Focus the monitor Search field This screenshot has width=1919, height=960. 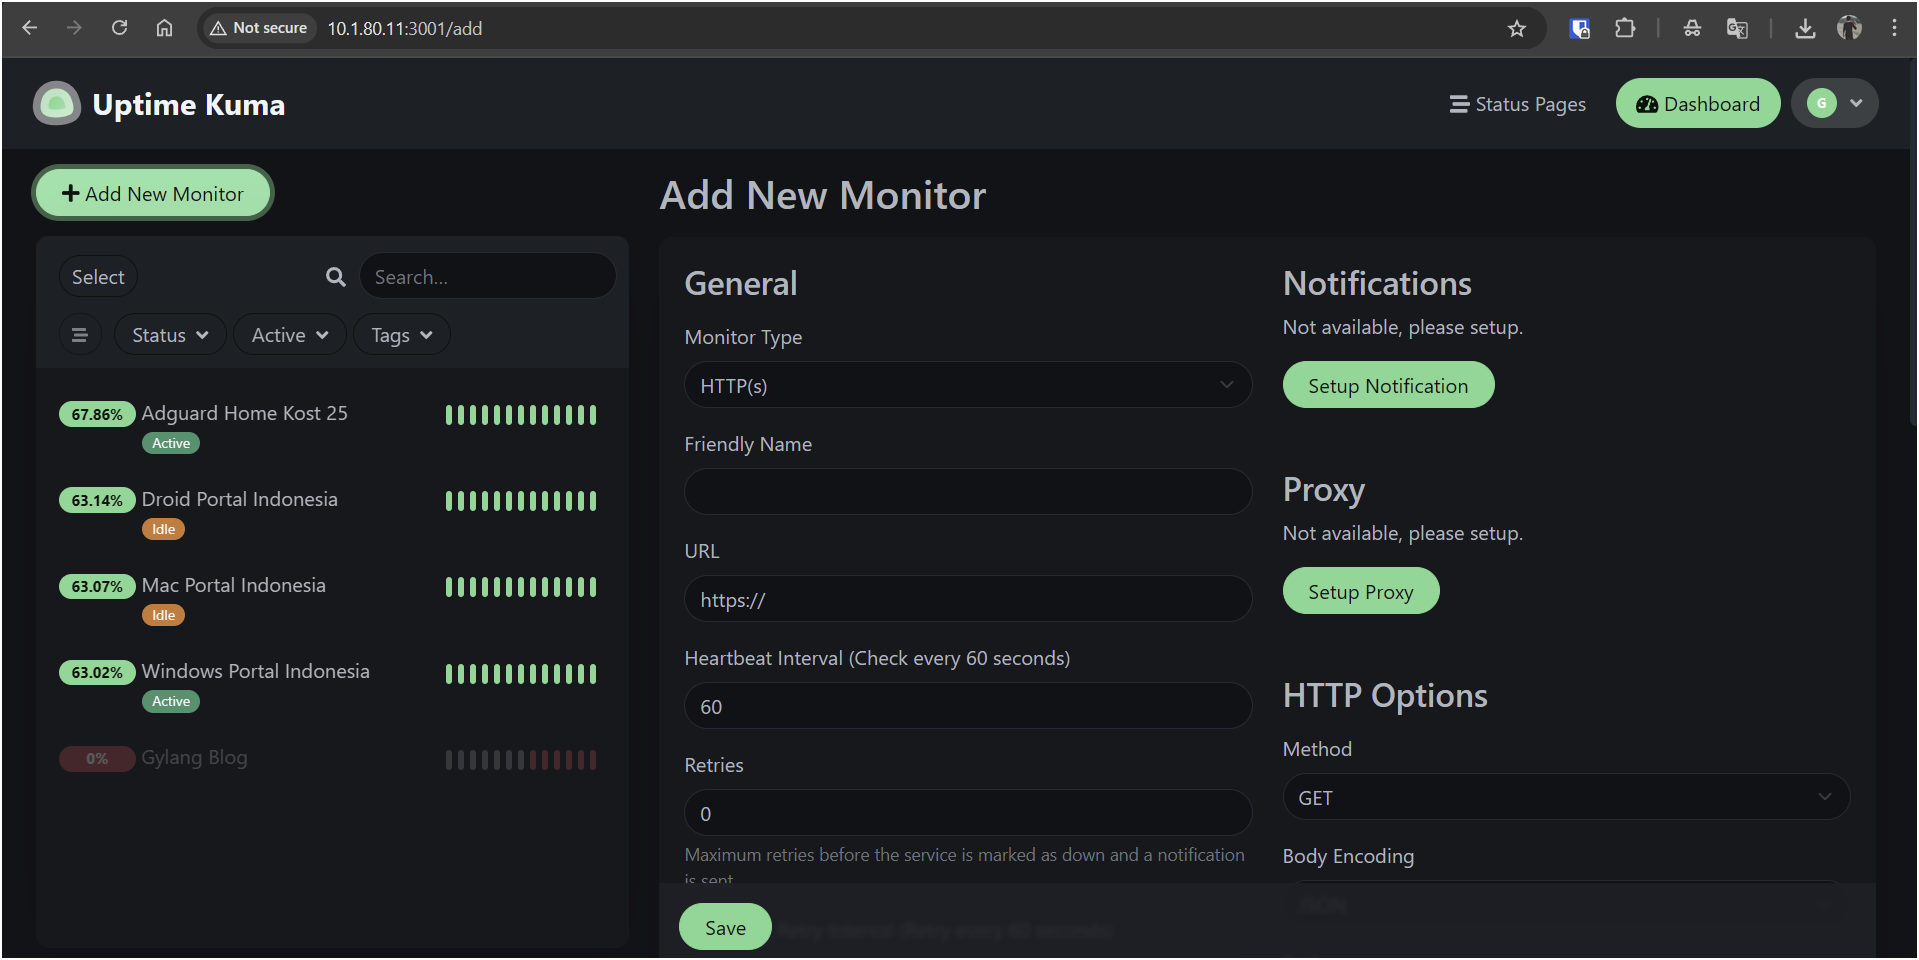(487, 277)
